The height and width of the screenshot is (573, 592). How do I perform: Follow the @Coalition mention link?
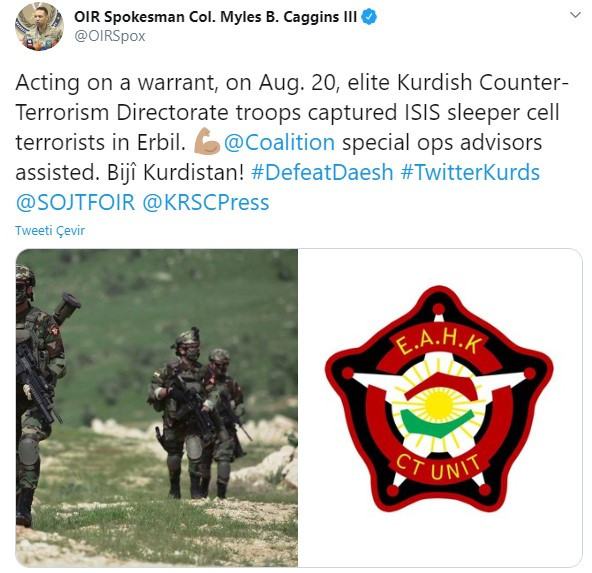pyautogui.click(x=279, y=143)
